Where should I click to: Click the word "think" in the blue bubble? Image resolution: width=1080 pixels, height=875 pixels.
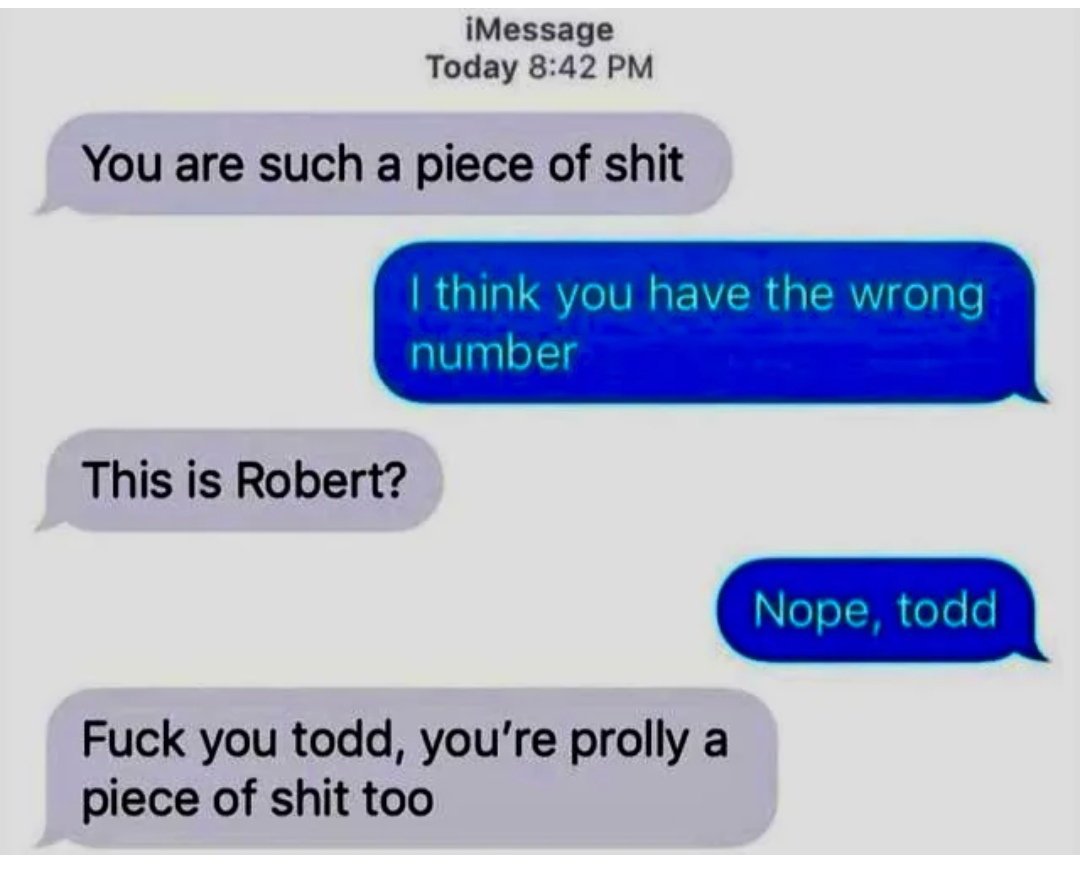[486, 294]
